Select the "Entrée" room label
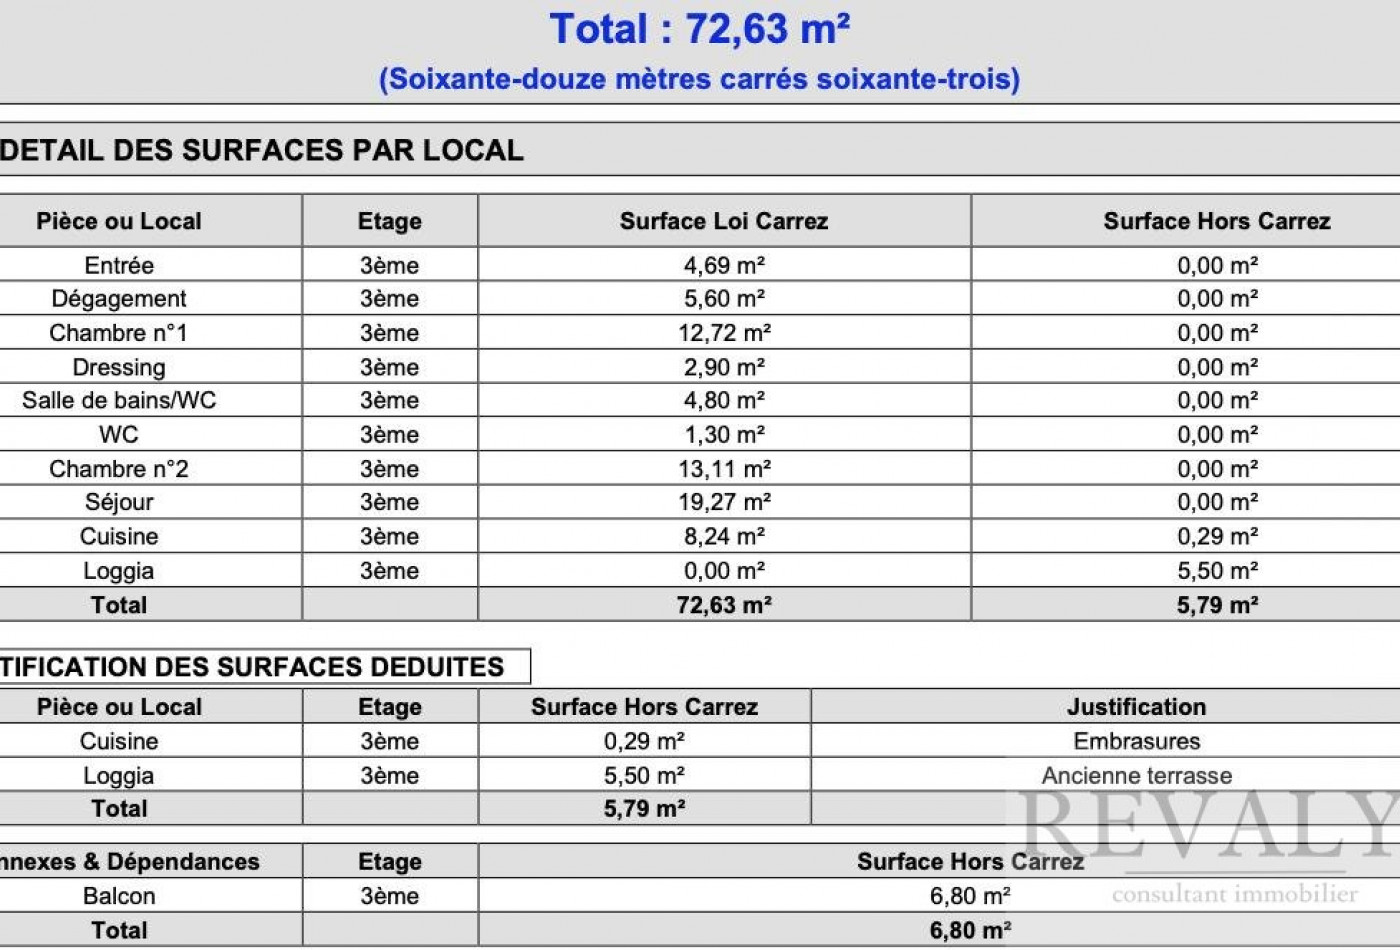The height and width of the screenshot is (950, 1400). pos(119,265)
